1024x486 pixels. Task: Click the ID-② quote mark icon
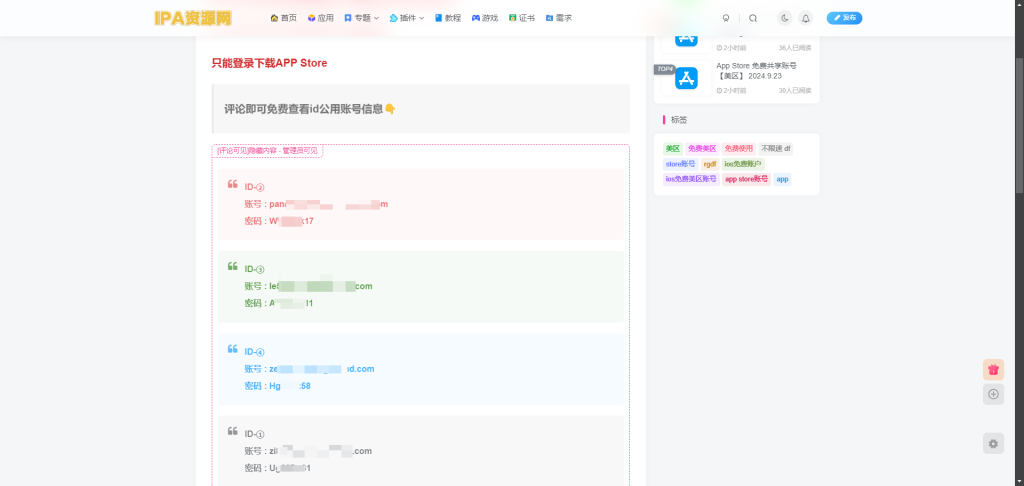(232, 184)
